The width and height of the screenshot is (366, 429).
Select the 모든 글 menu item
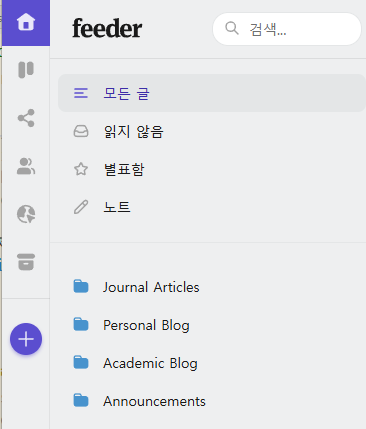pyautogui.click(x=212, y=93)
